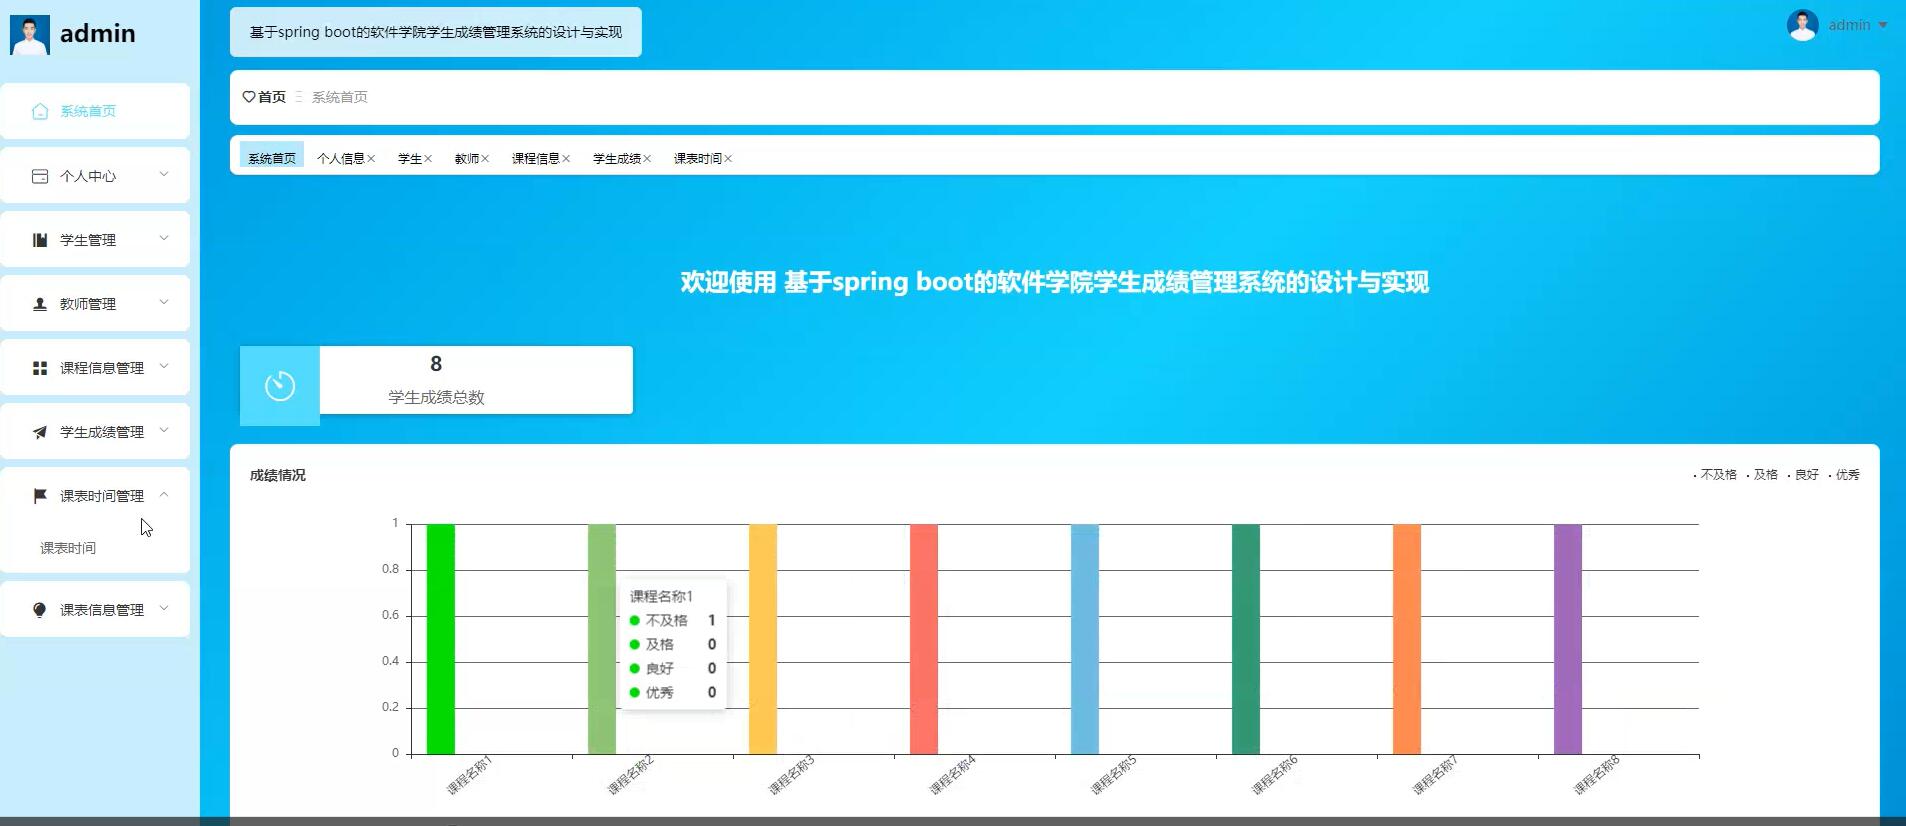Expand the 课程信息管理 menu chevron
This screenshot has width=1906, height=826.
[164, 366]
